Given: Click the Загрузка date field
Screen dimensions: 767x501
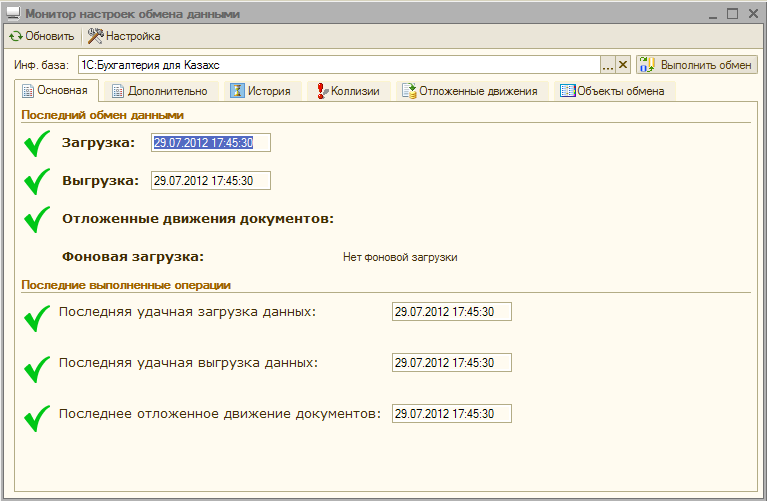Looking at the screenshot, I should [210, 143].
